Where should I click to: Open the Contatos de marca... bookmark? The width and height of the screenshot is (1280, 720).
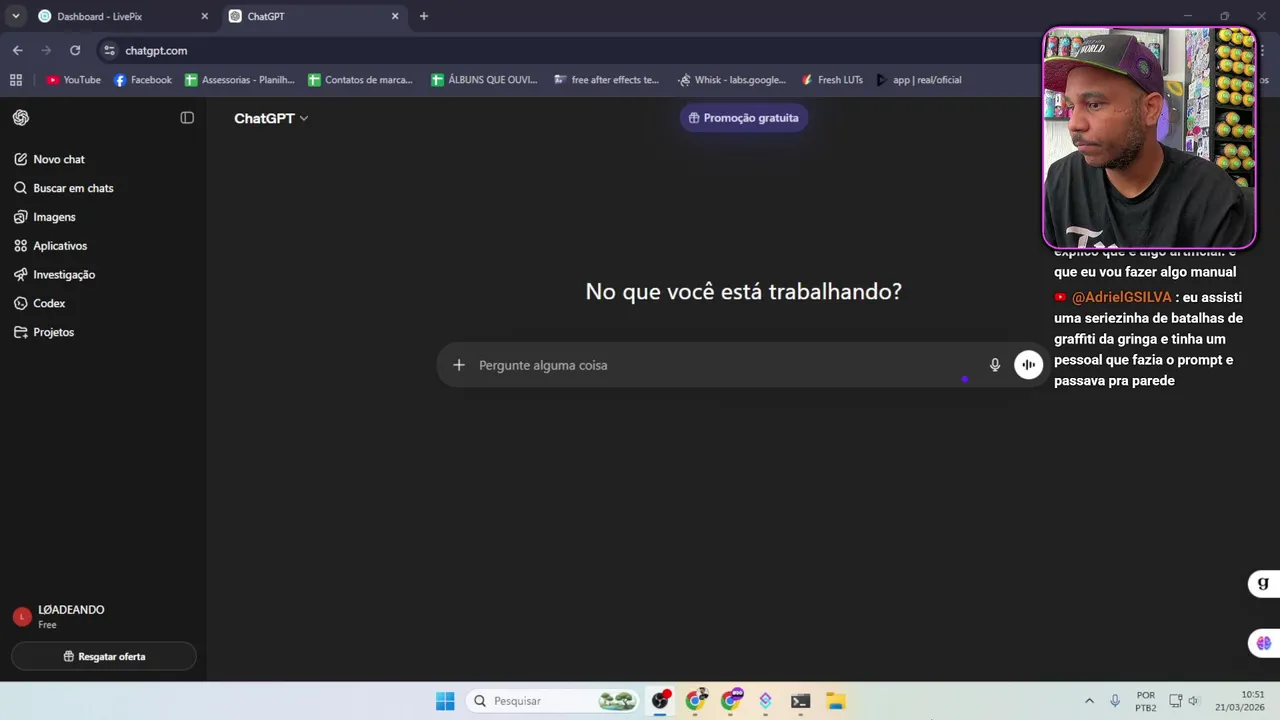361,80
